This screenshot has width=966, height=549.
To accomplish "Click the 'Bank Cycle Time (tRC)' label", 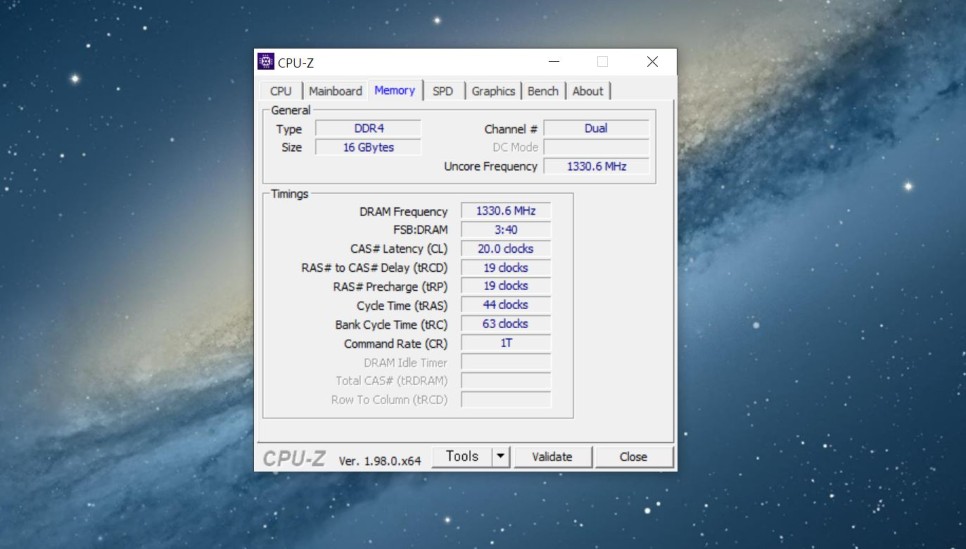I will tap(391, 325).
